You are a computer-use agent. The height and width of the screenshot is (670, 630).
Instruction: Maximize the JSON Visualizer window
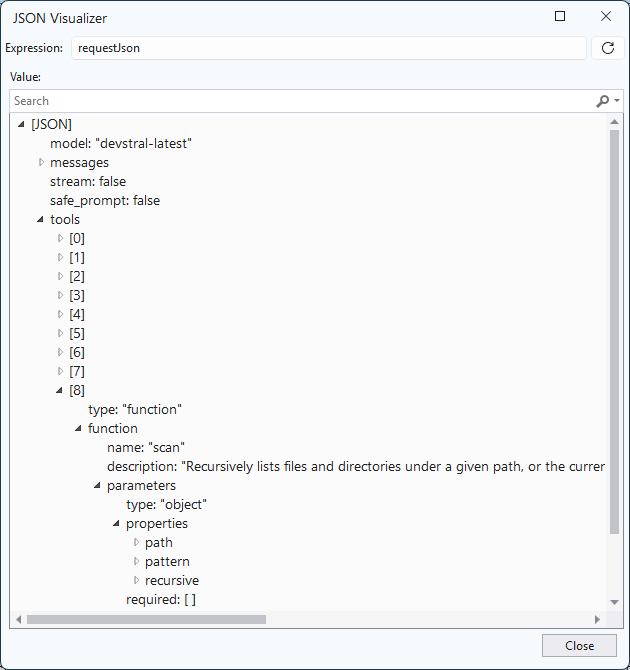560,16
